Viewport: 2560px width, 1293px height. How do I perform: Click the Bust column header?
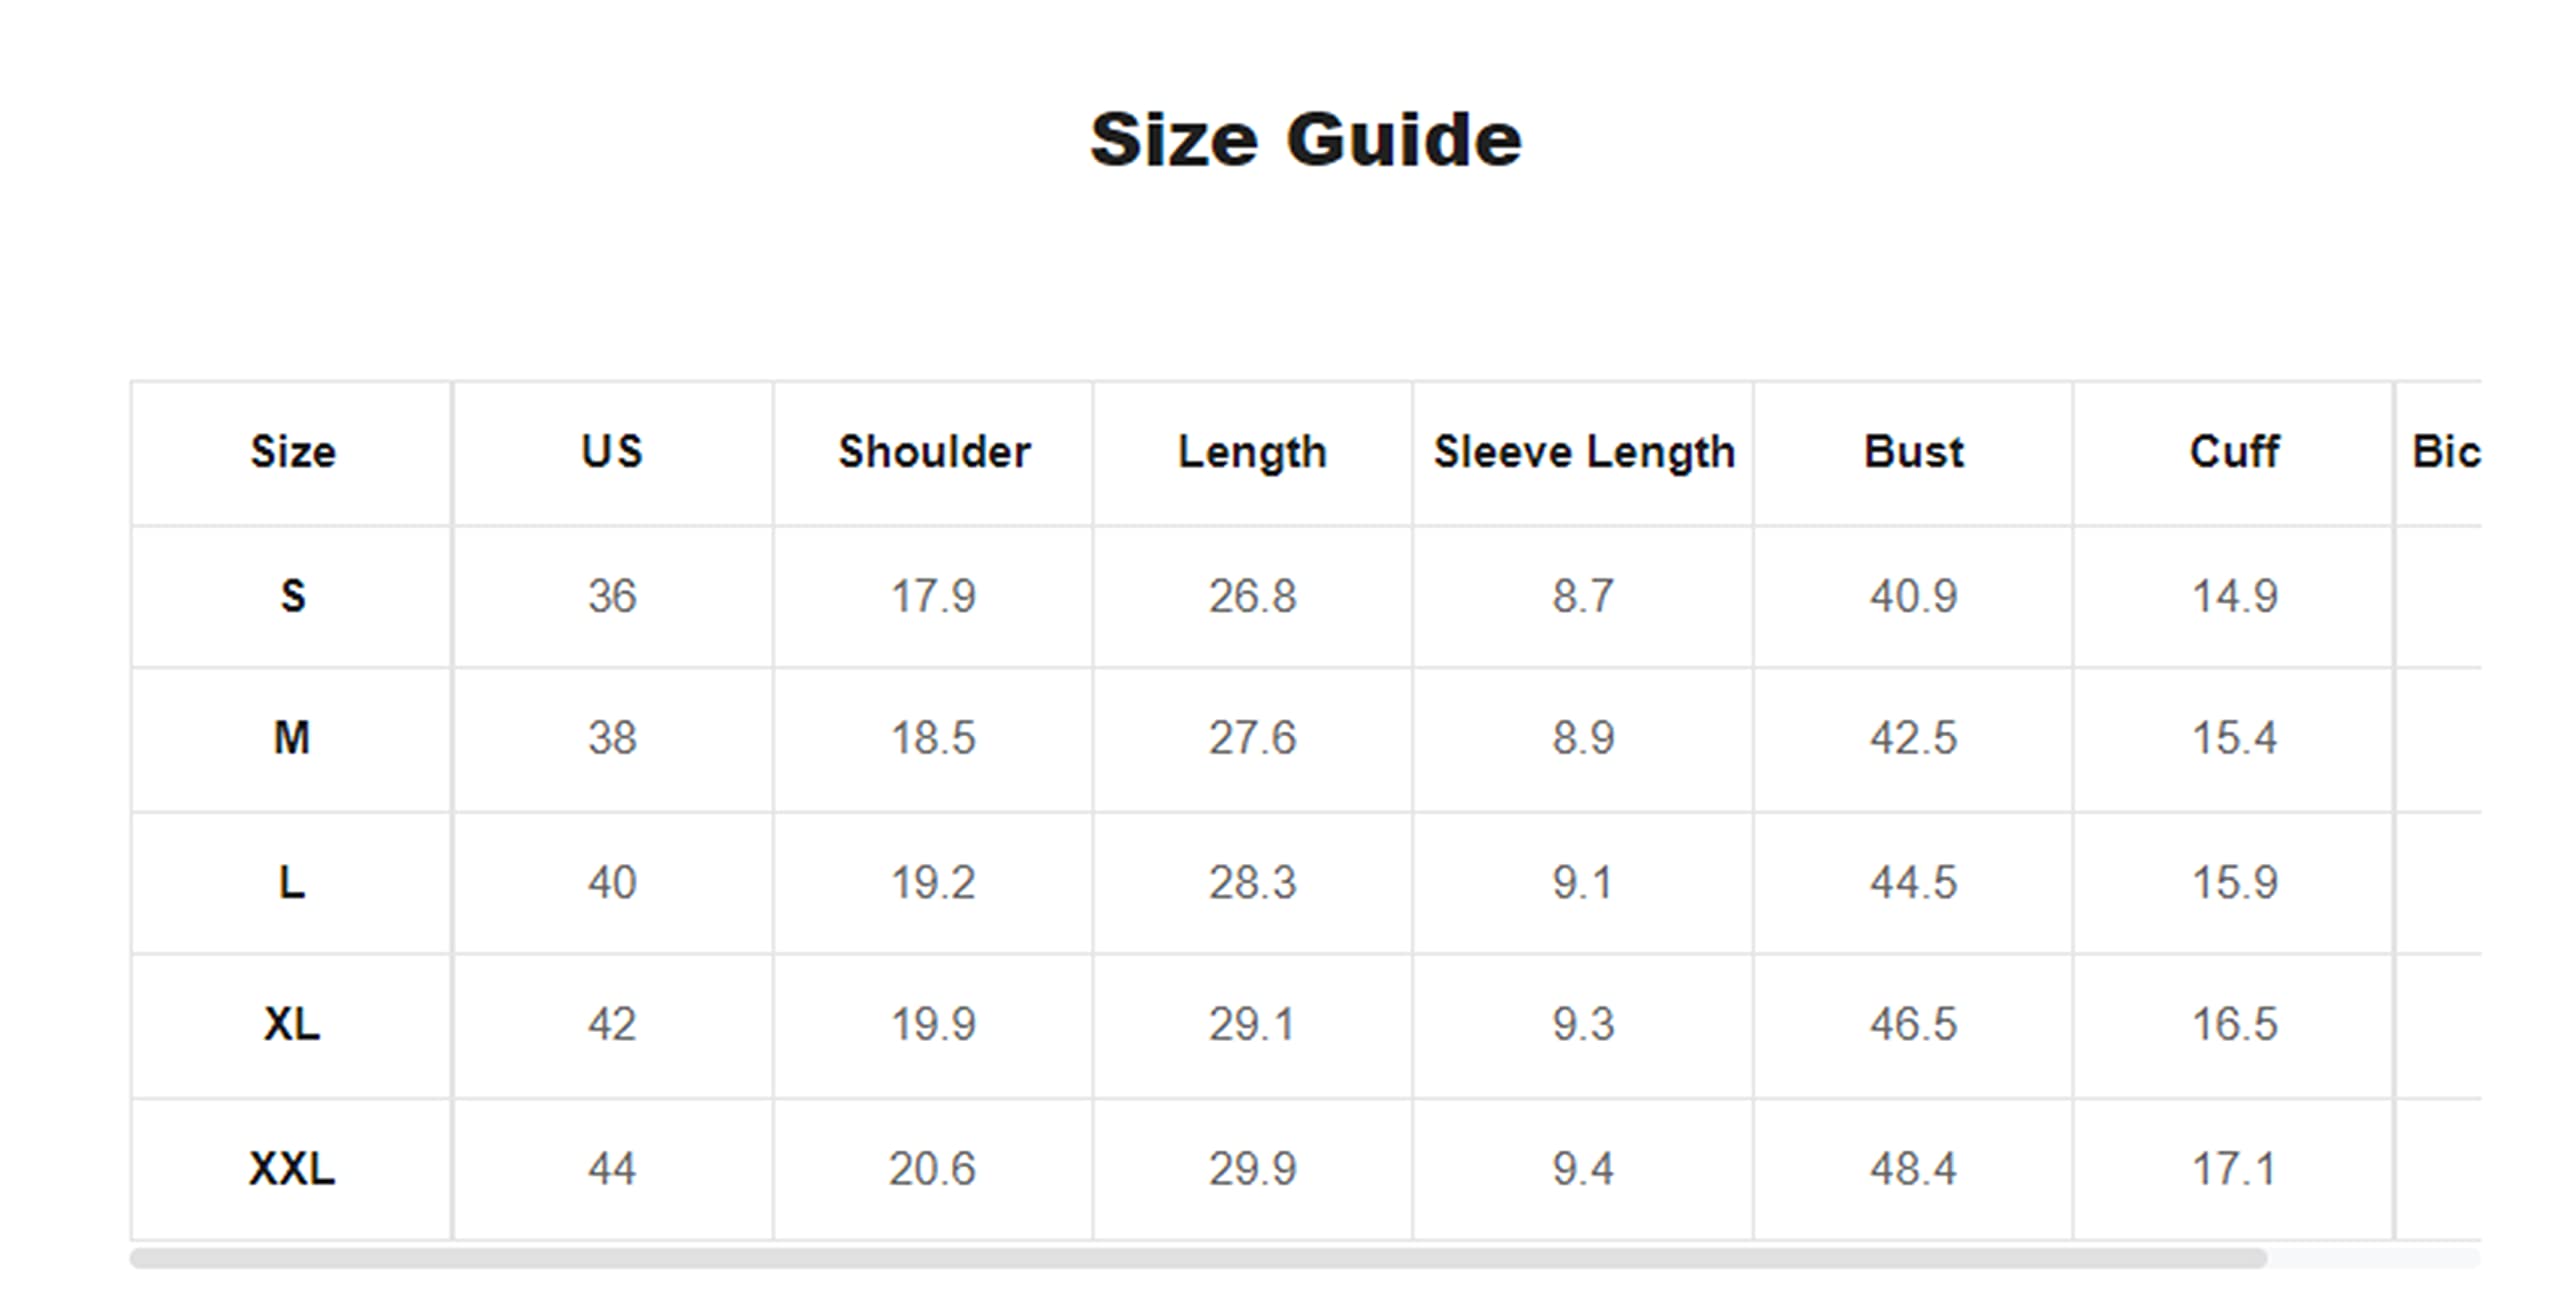click(1913, 452)
